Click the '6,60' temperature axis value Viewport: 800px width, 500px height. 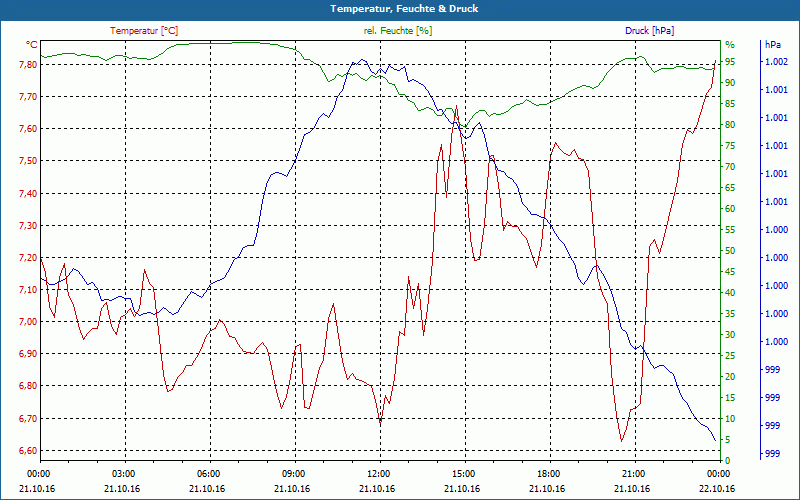coord(29,451)
